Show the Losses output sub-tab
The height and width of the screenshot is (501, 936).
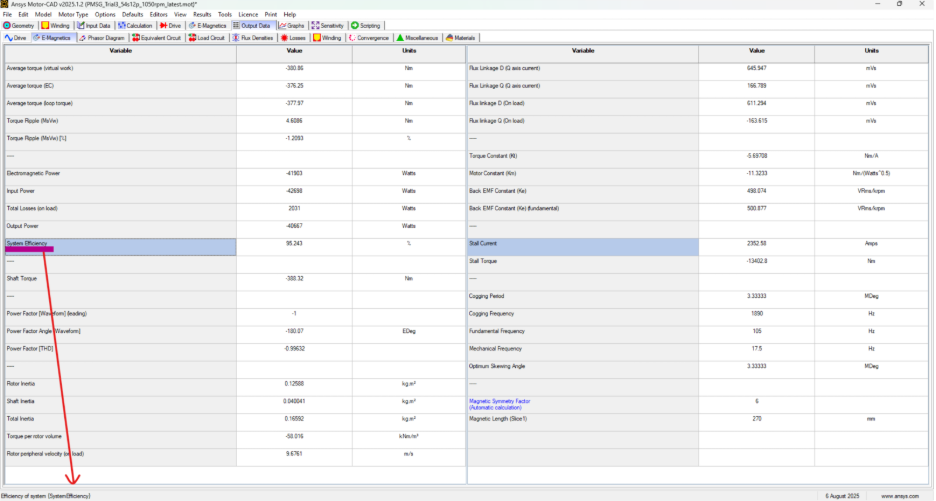294,37
